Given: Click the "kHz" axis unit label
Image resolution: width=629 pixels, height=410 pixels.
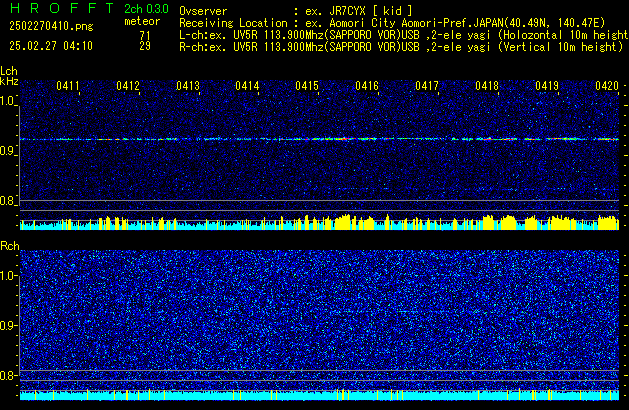Looking at the screenshot, I should pyautogui.click(x=9, y=81).
